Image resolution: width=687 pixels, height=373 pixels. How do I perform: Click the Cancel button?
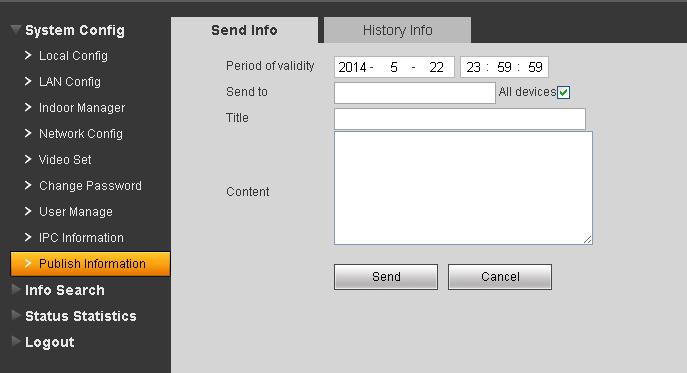pos(500,277)
